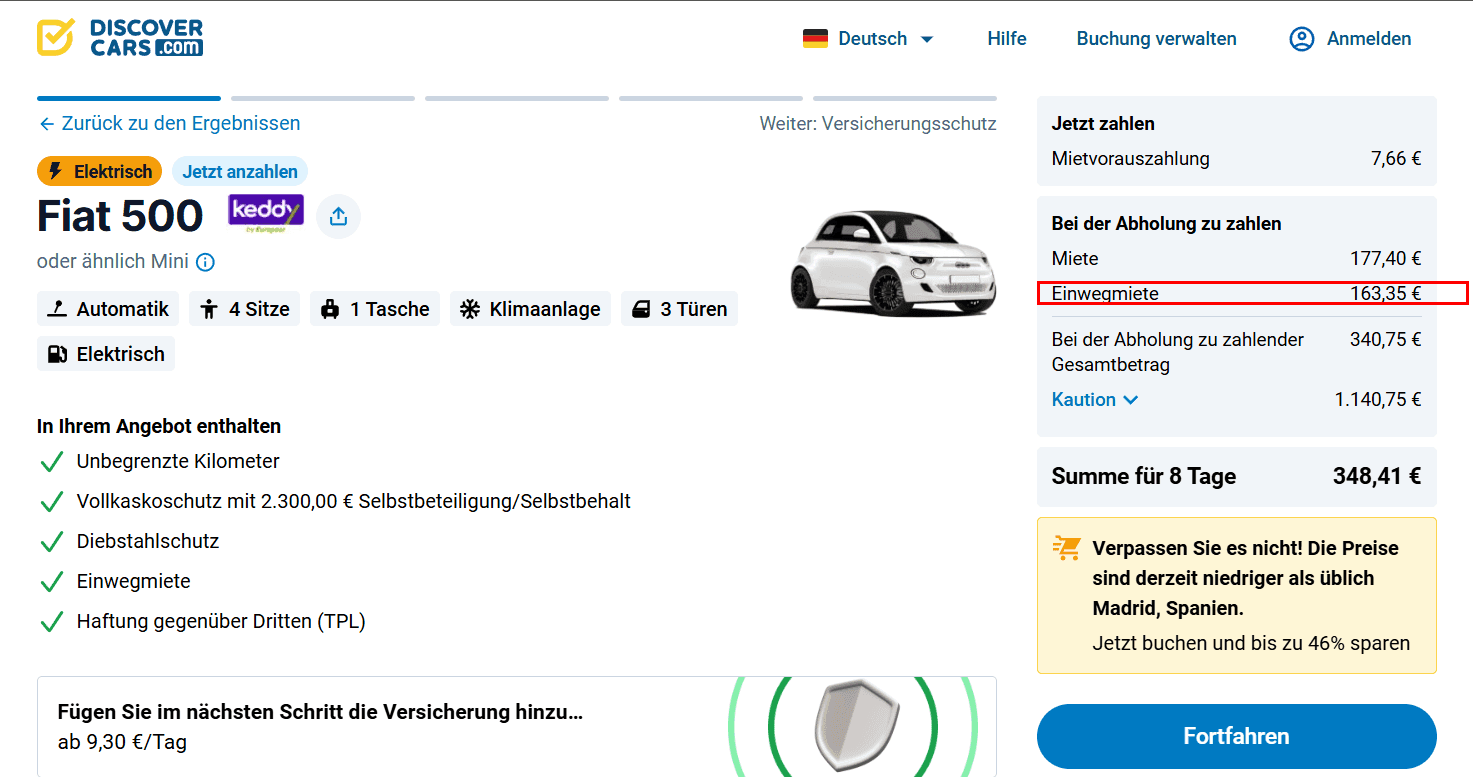Click the Fiat 500 car image
Viewport: 1473px width, 777px height.
click(893, 262)
